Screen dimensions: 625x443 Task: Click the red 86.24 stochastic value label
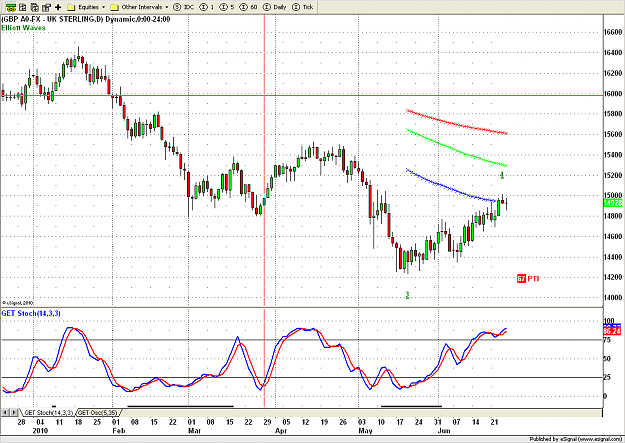612,331
